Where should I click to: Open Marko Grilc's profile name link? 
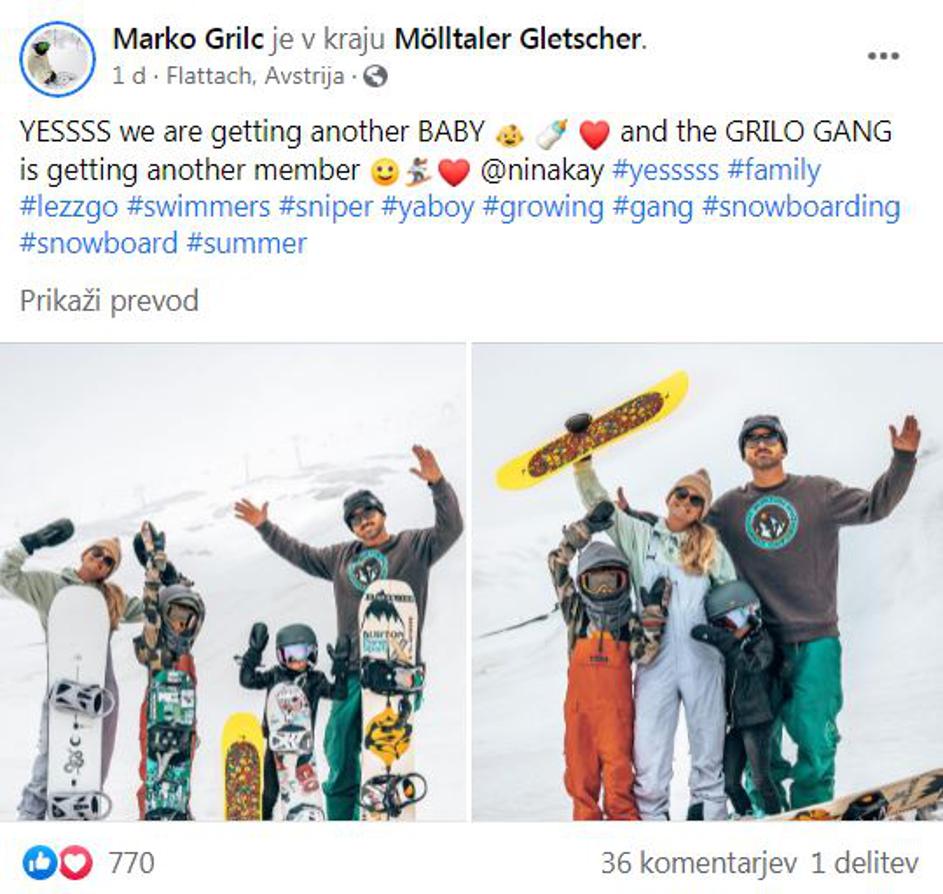point(188,39)
